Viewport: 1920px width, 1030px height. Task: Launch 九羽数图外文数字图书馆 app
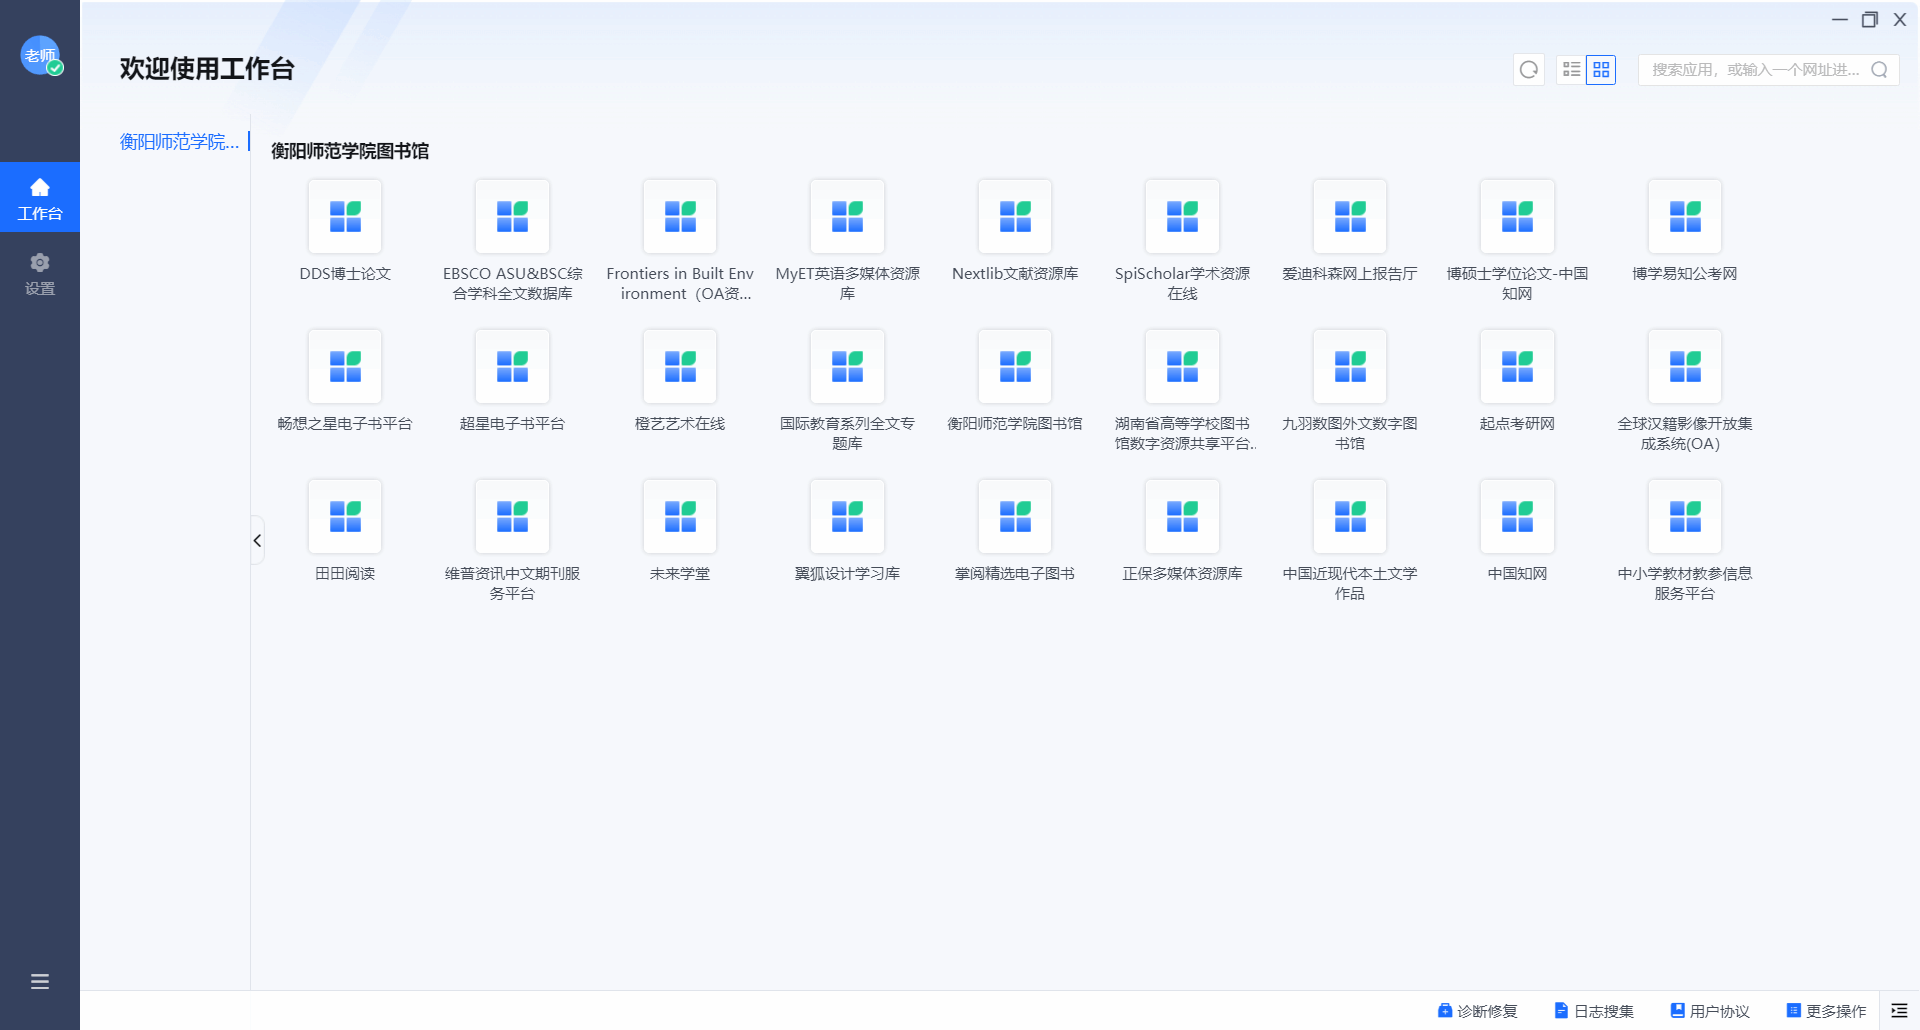[1350, 366]
